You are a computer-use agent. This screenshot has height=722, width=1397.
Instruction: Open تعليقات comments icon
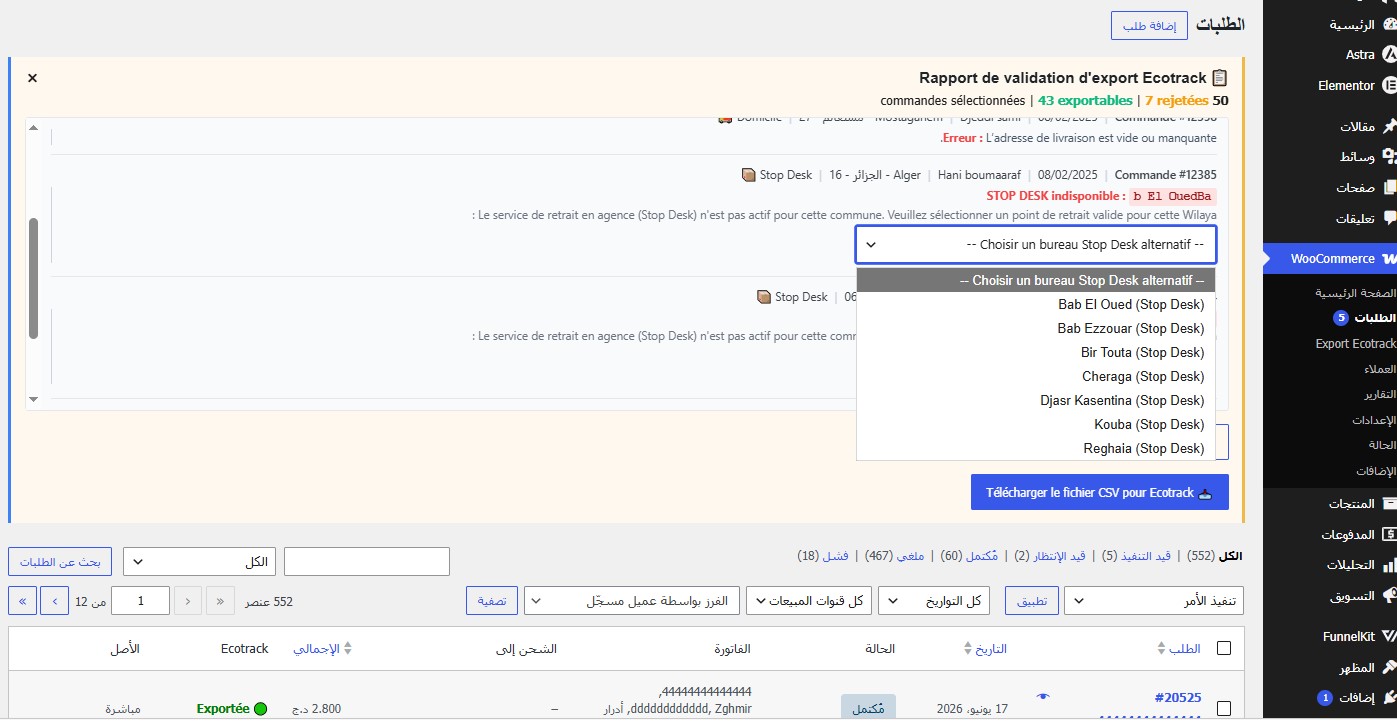pyautogui.click(x=1389, y=218)
